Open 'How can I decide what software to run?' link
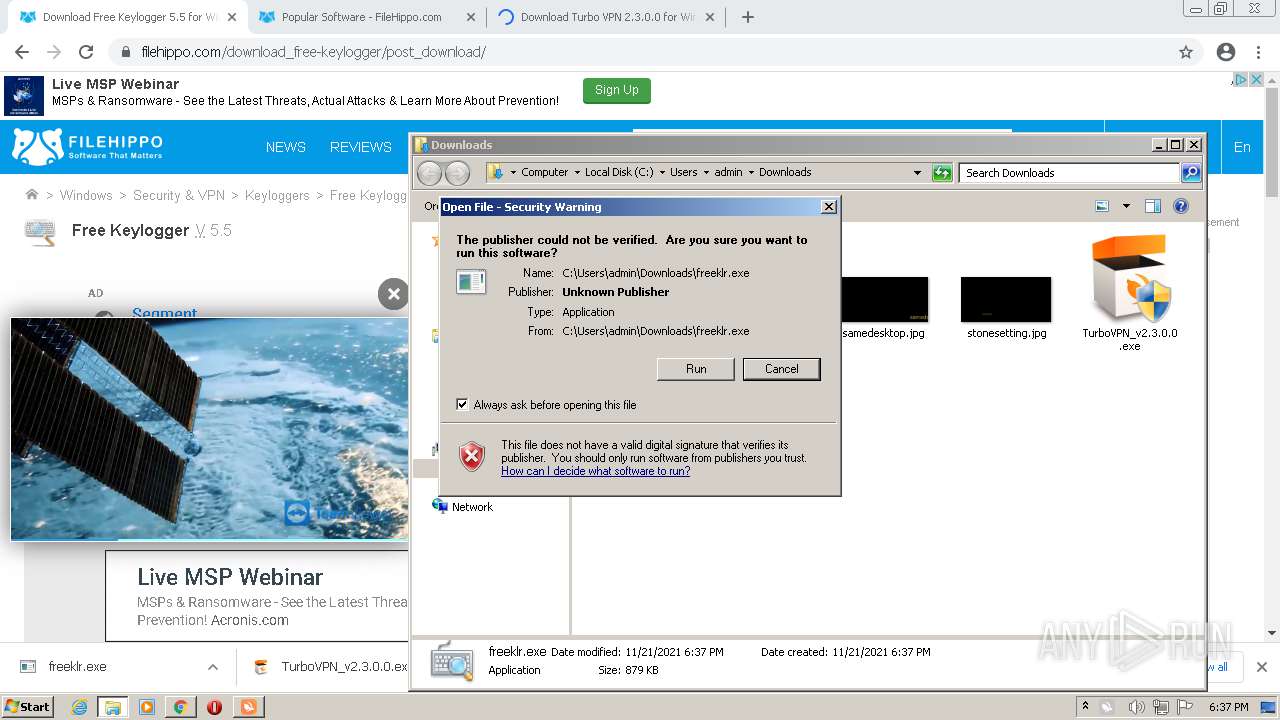The width and height of the screenshot is (1280, 720). (x=595, y=471)
